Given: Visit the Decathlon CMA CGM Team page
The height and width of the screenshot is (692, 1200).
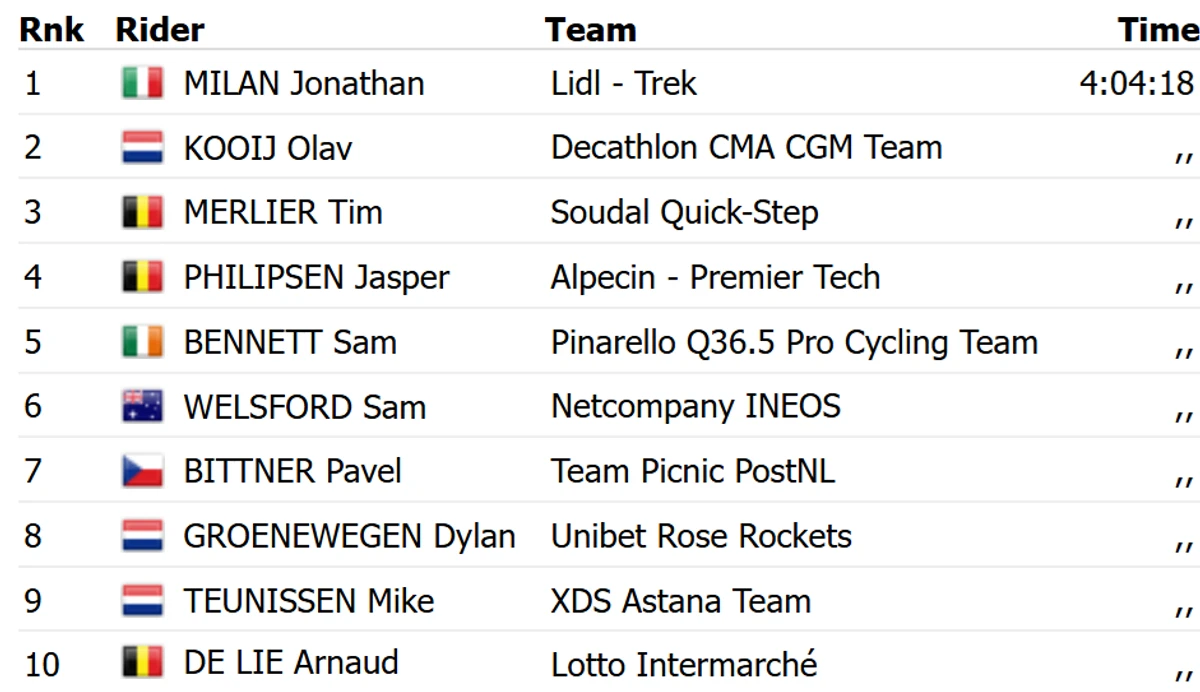Looking at the screenshot, I should pos(747,148).
